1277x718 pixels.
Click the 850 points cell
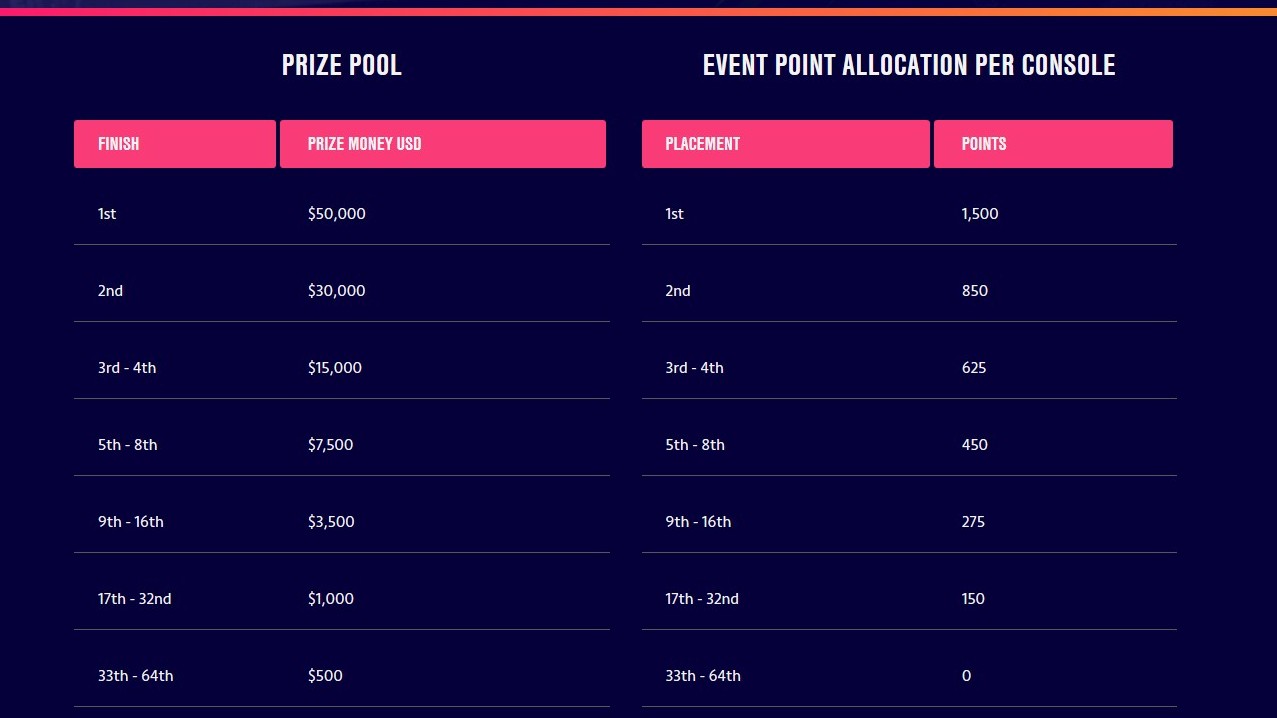pyautogui.click(x=975, y=291)
